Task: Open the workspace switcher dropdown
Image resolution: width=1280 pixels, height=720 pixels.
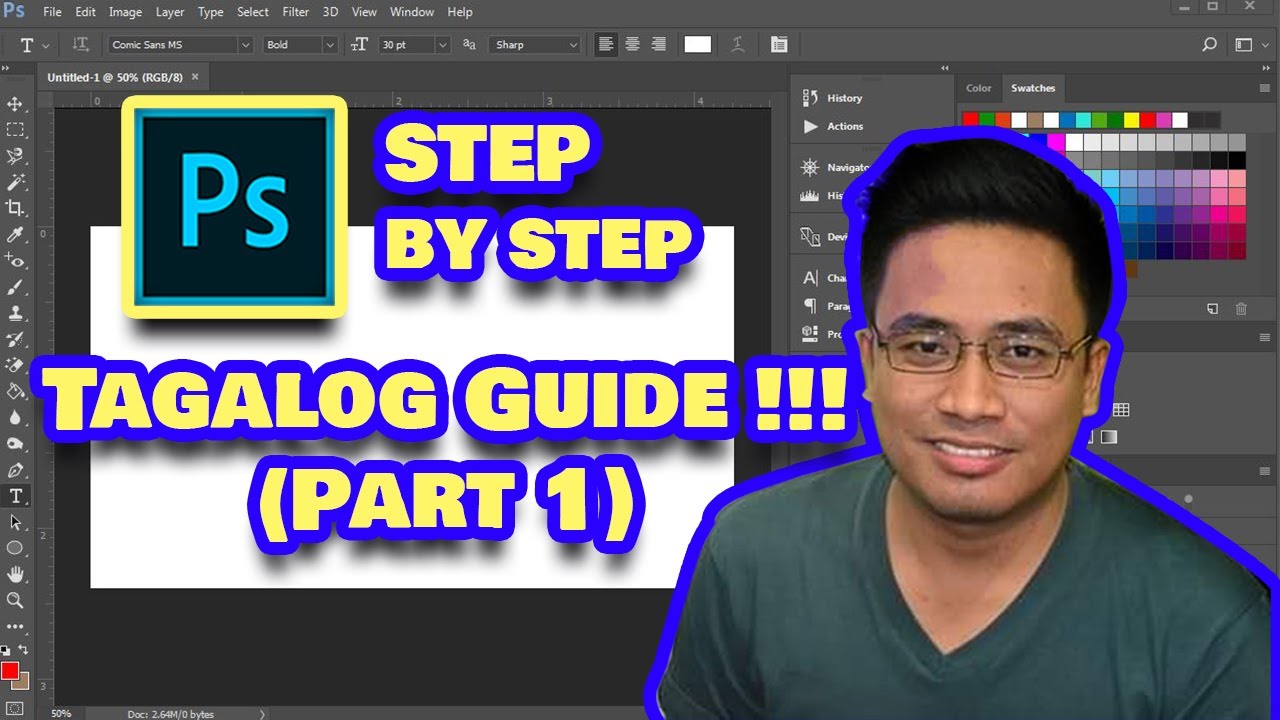Action: click(x=1250, y=44)
